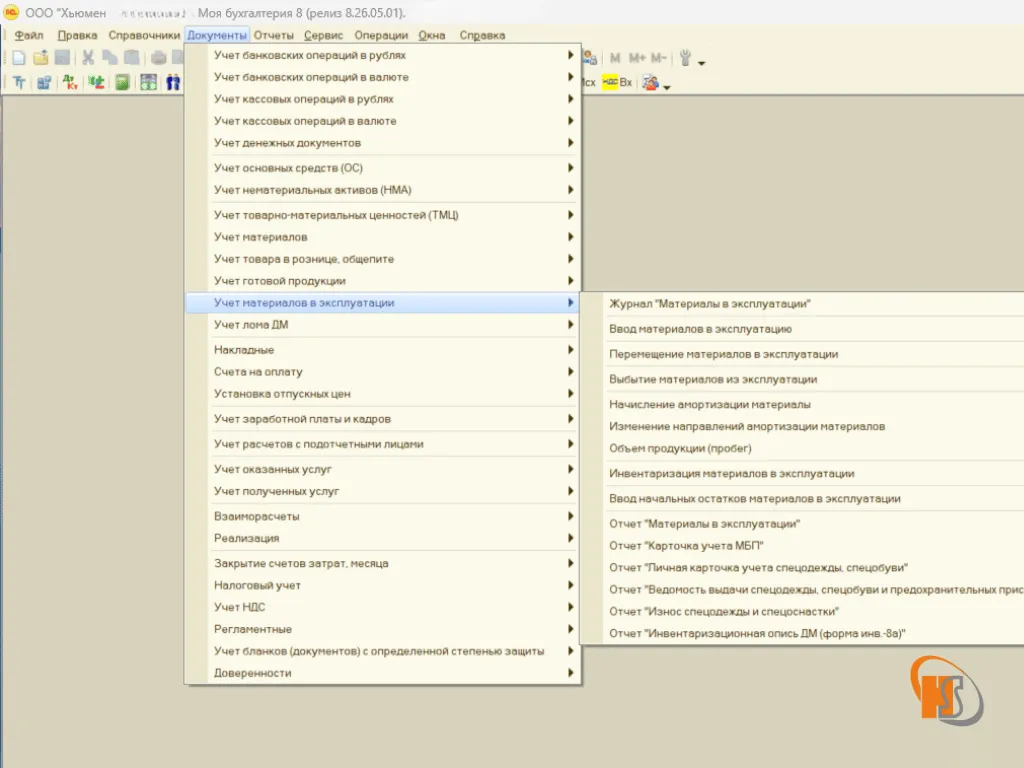Click the Дт Кт postings icon
The image size is (1024, 768).
(x=70, y=82)
